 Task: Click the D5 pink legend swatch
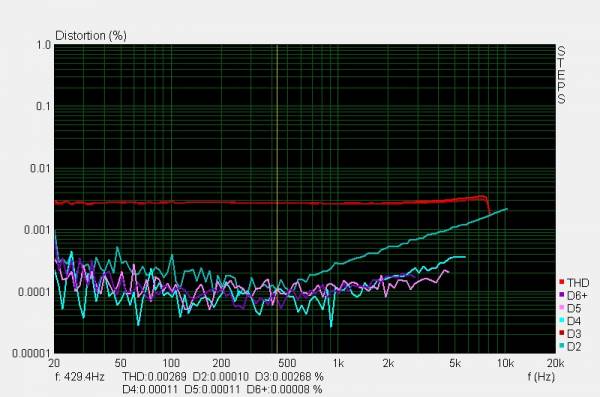pos(562,308)
